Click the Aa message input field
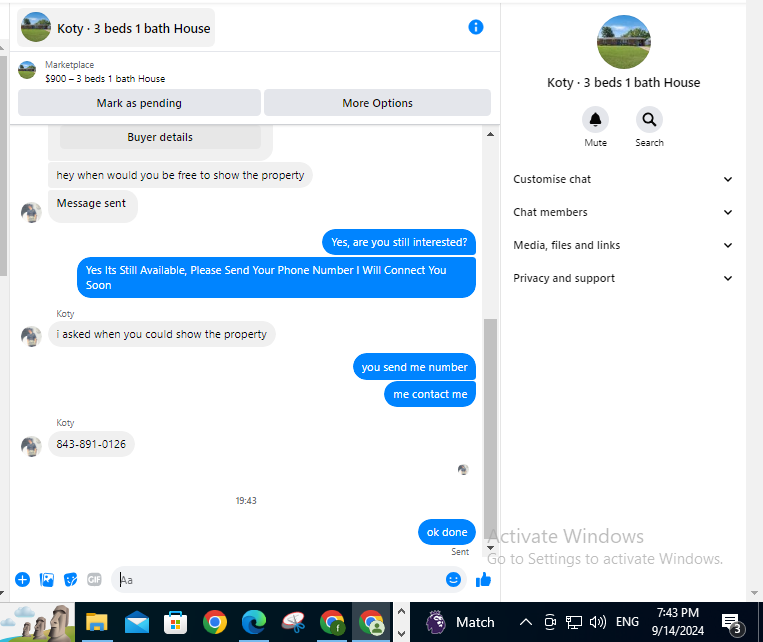 tap(280, 580)
